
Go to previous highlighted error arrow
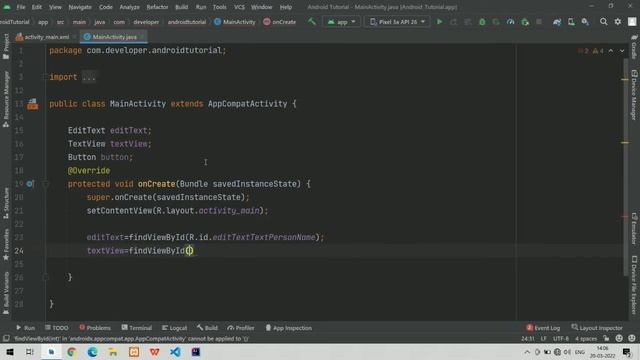click(611, 51)
